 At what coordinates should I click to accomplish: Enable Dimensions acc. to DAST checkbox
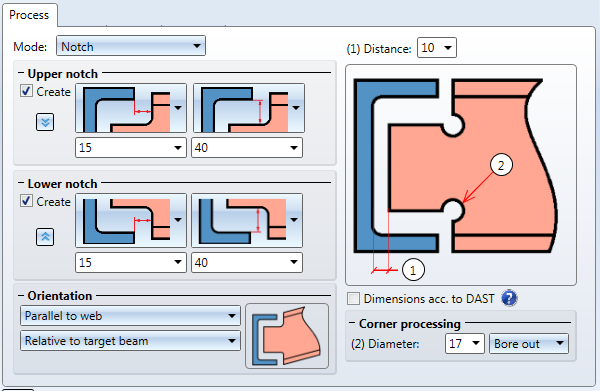click(x=354, y=298)
